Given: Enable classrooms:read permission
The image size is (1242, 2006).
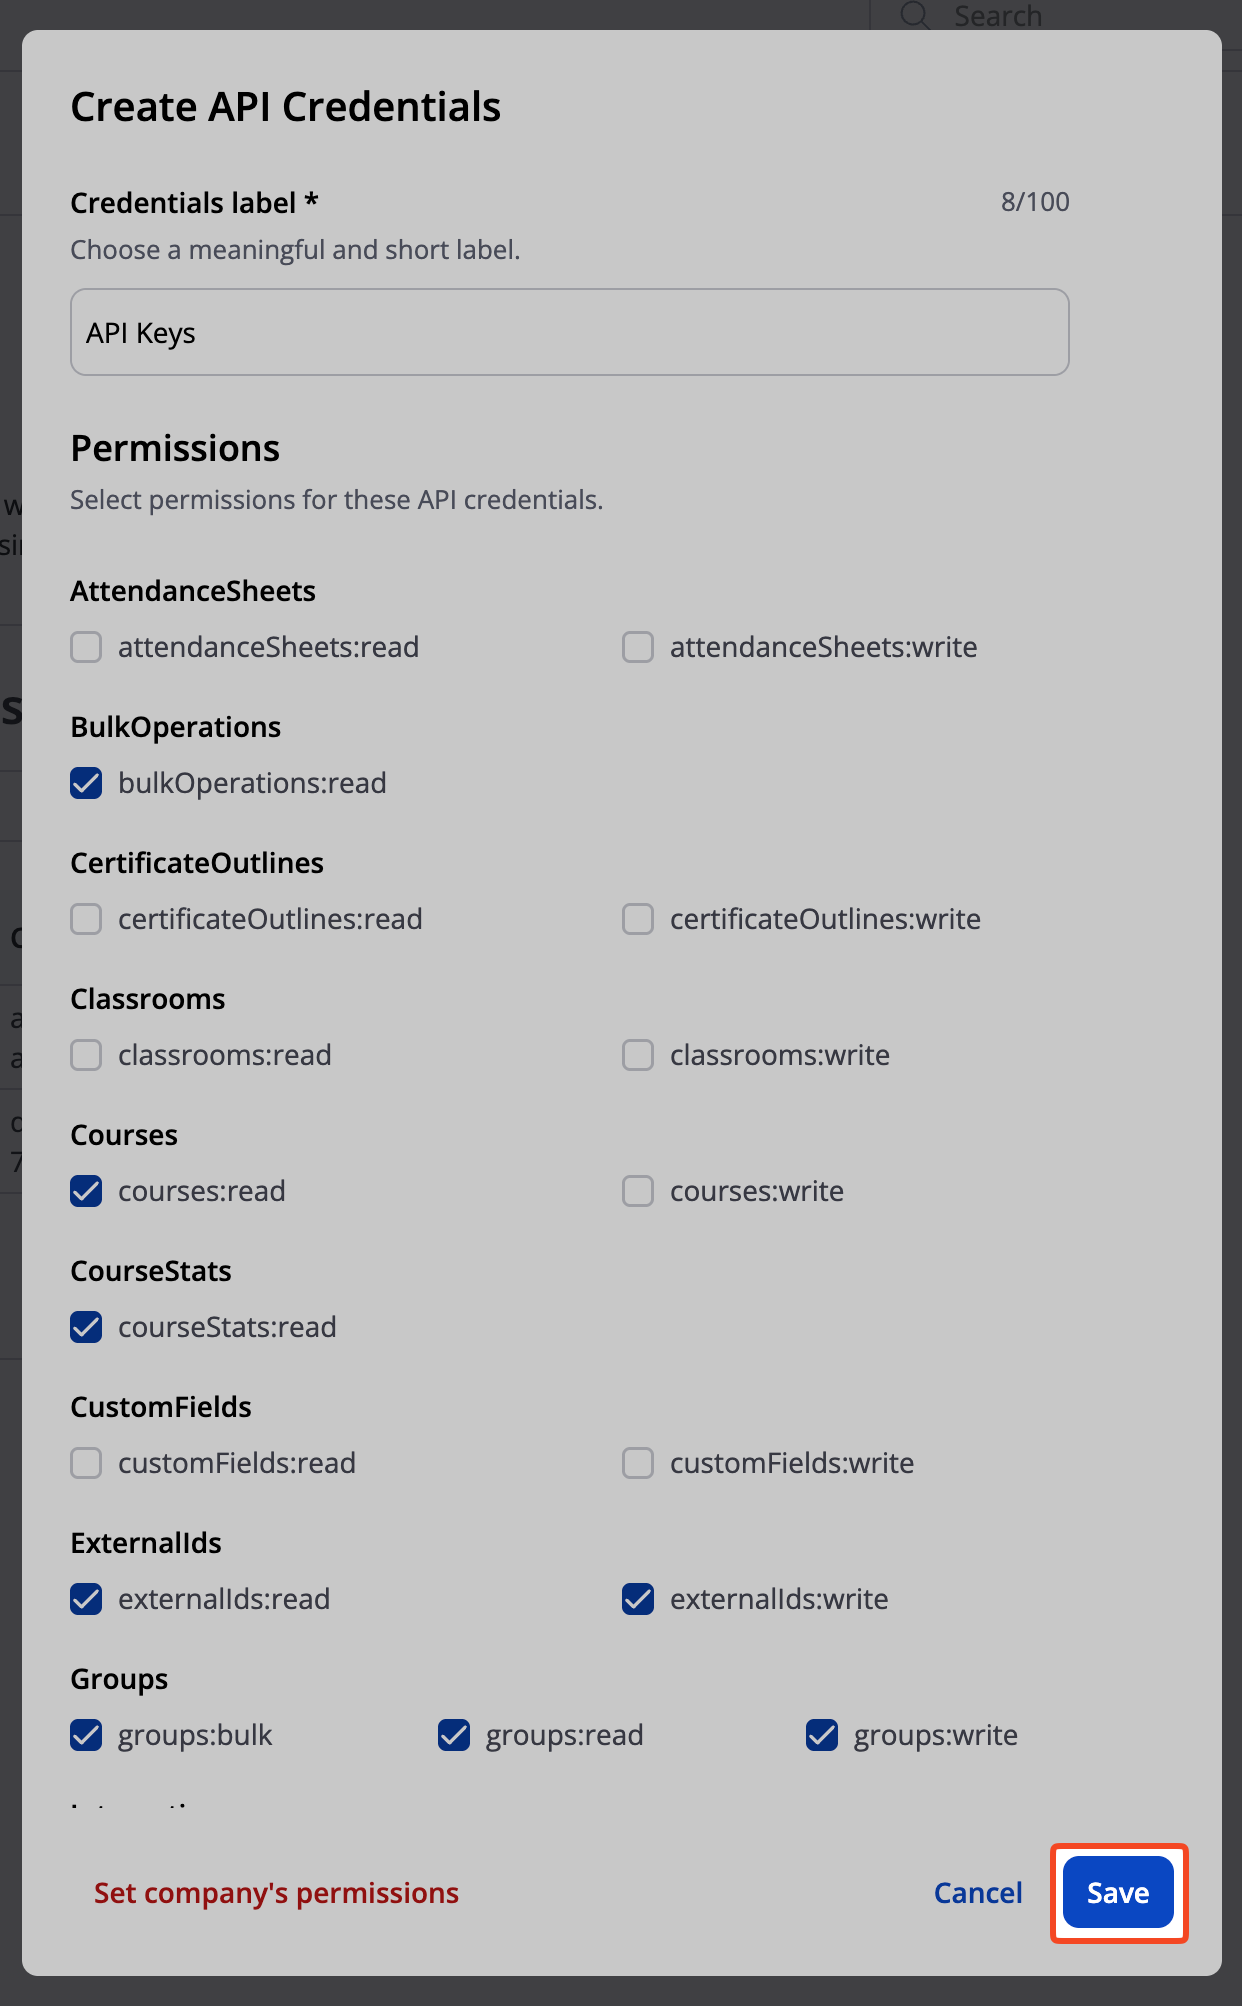Looking at the screenshot, I should [86, 1055].
